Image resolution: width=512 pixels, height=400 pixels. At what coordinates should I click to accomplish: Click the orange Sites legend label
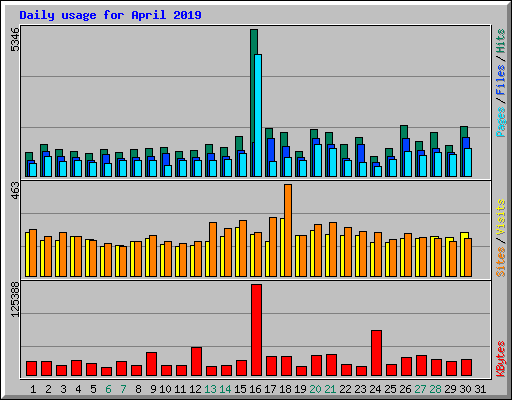[500, 262]
